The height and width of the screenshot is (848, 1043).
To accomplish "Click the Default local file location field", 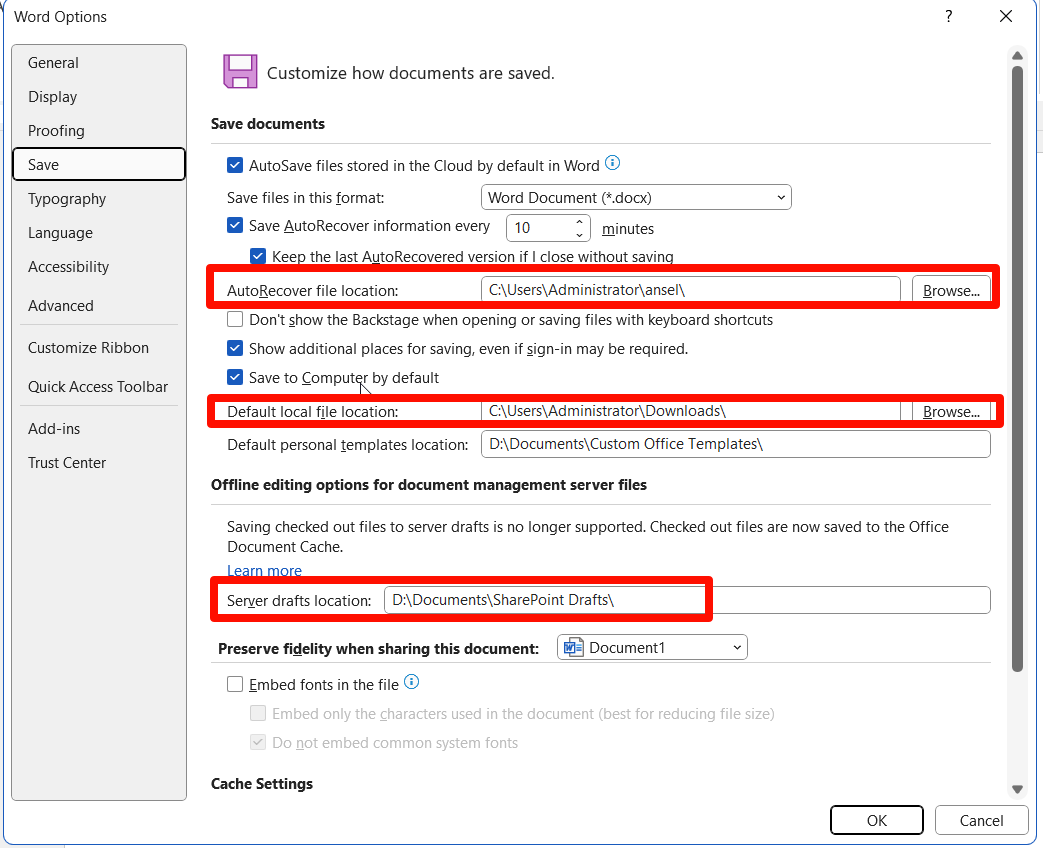I will pyautogui.click(x=690, y=411).
